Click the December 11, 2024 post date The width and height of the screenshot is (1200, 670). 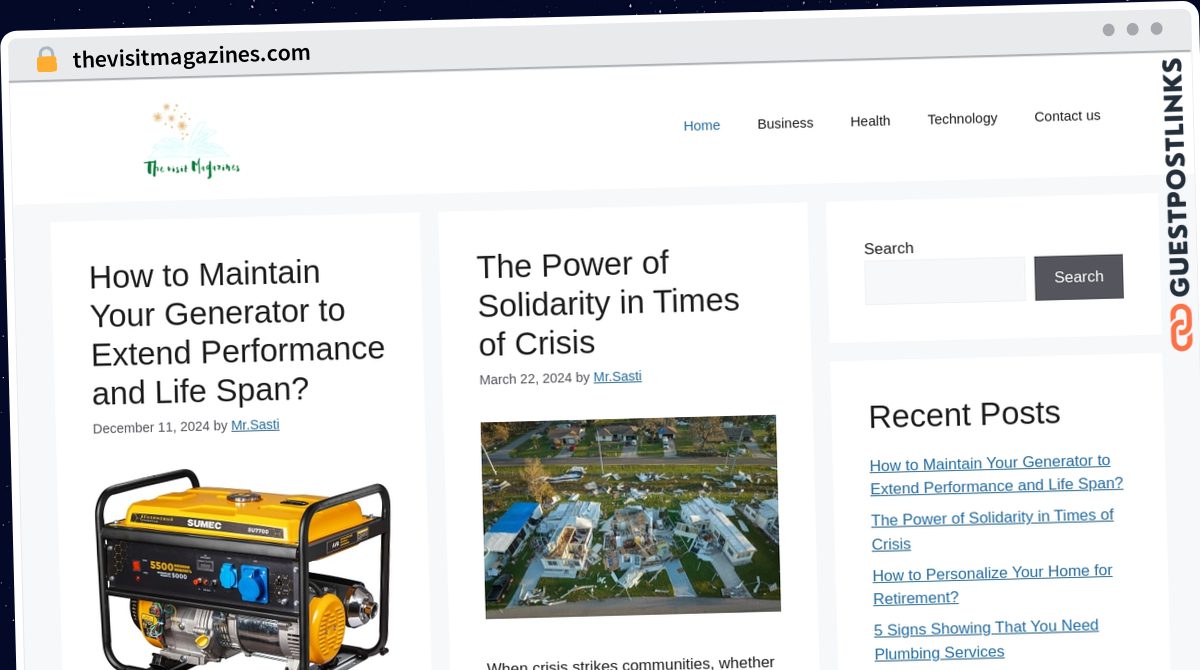151,427
